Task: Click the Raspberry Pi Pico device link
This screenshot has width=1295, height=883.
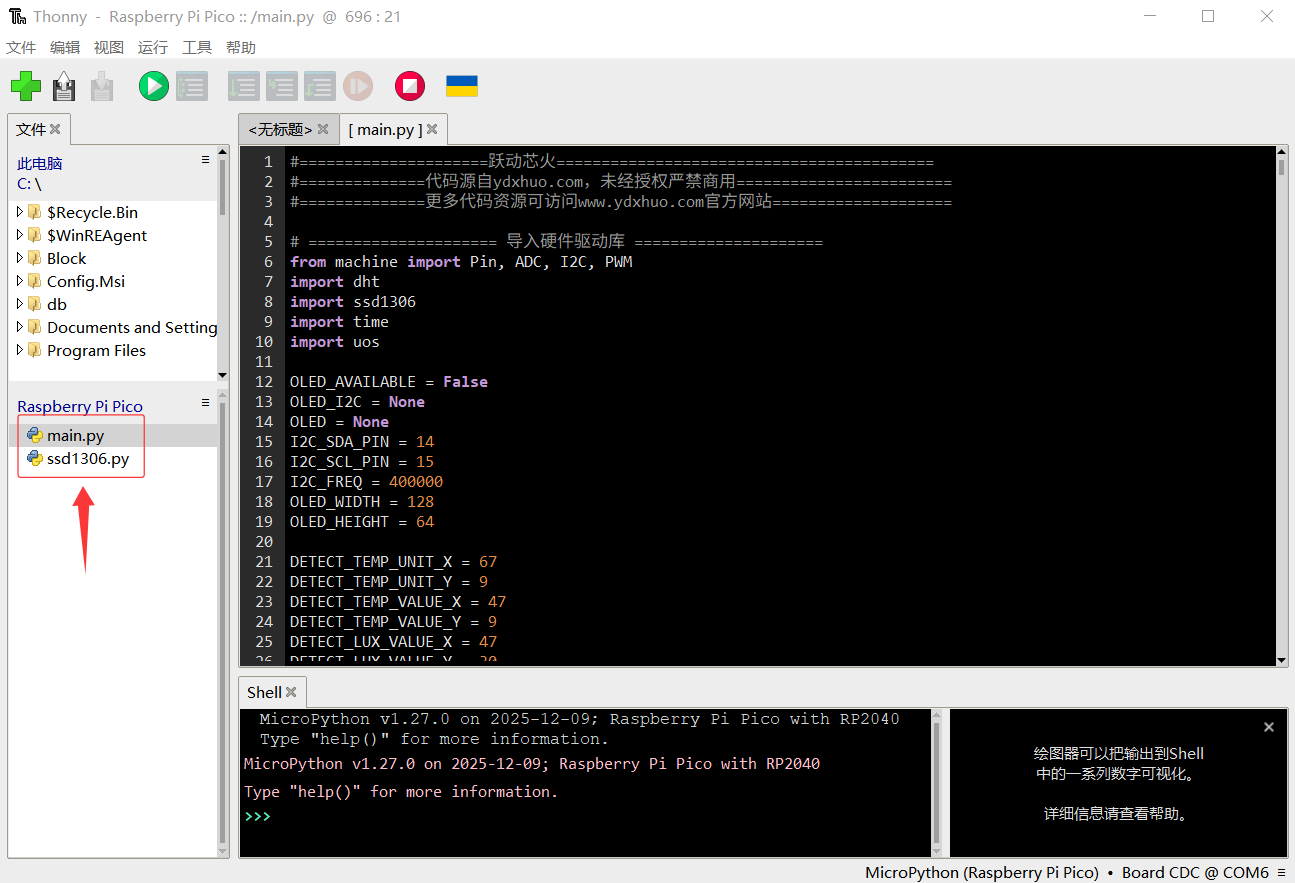Action: click(x=80, y=406)
